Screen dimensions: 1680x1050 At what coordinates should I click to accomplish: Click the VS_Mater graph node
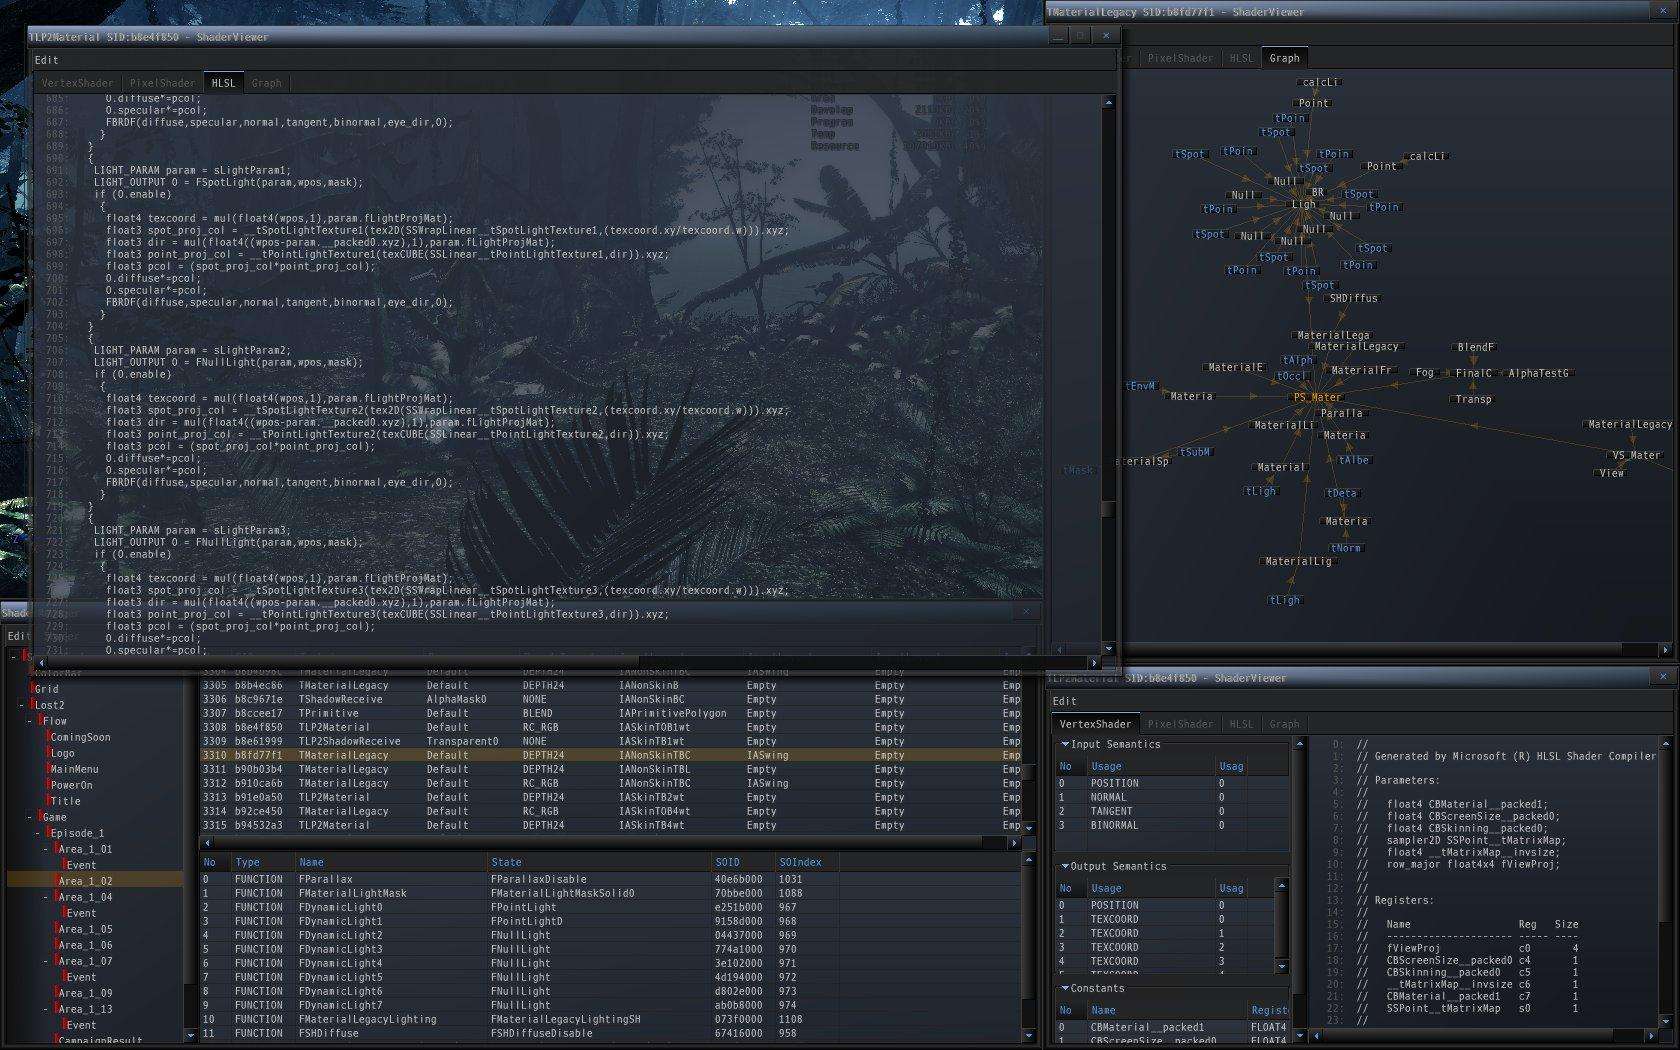[x=1636, y=455]
